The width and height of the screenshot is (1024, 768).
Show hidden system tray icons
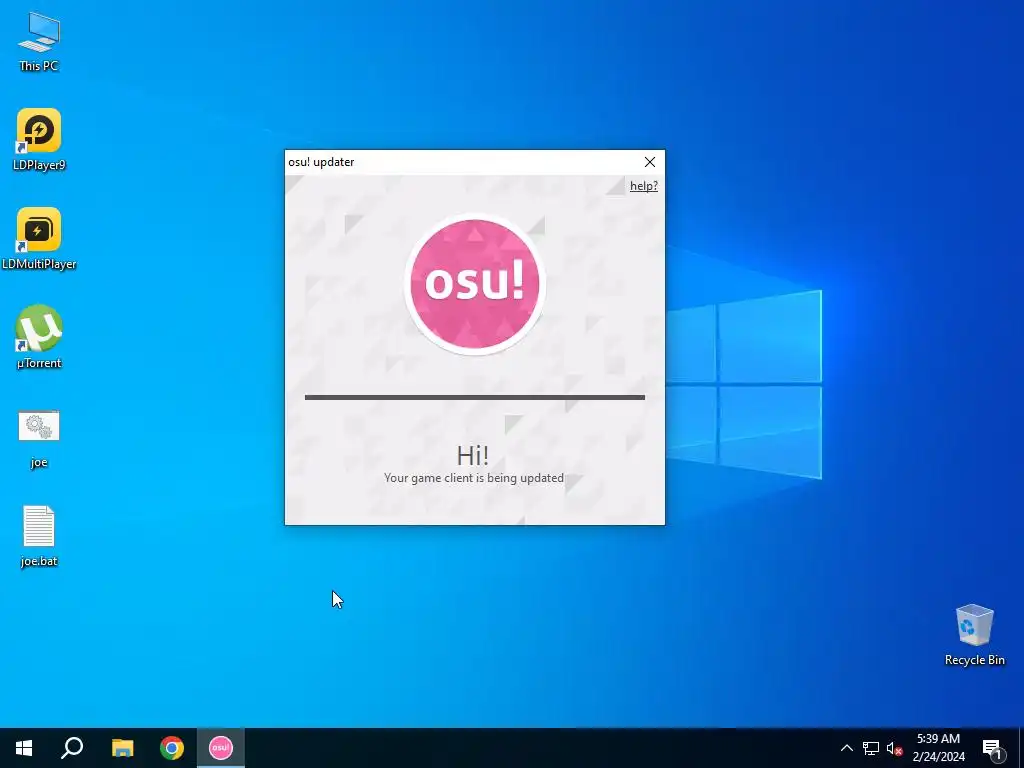click(x=846, y=748)
